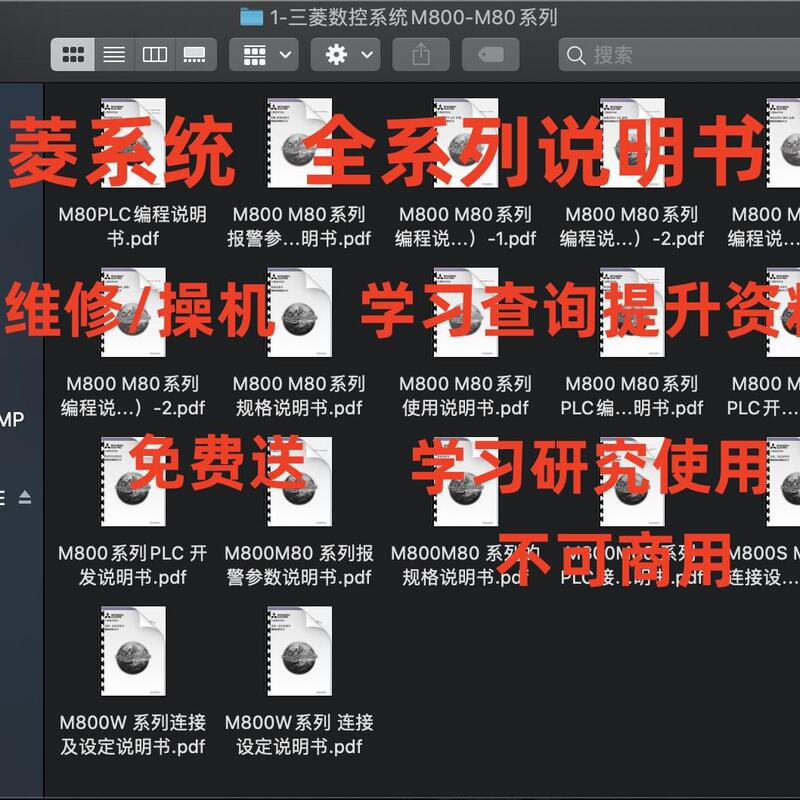Click the Share toolbar button
Screen dimensions: 800x800
(x=421, y=54)
